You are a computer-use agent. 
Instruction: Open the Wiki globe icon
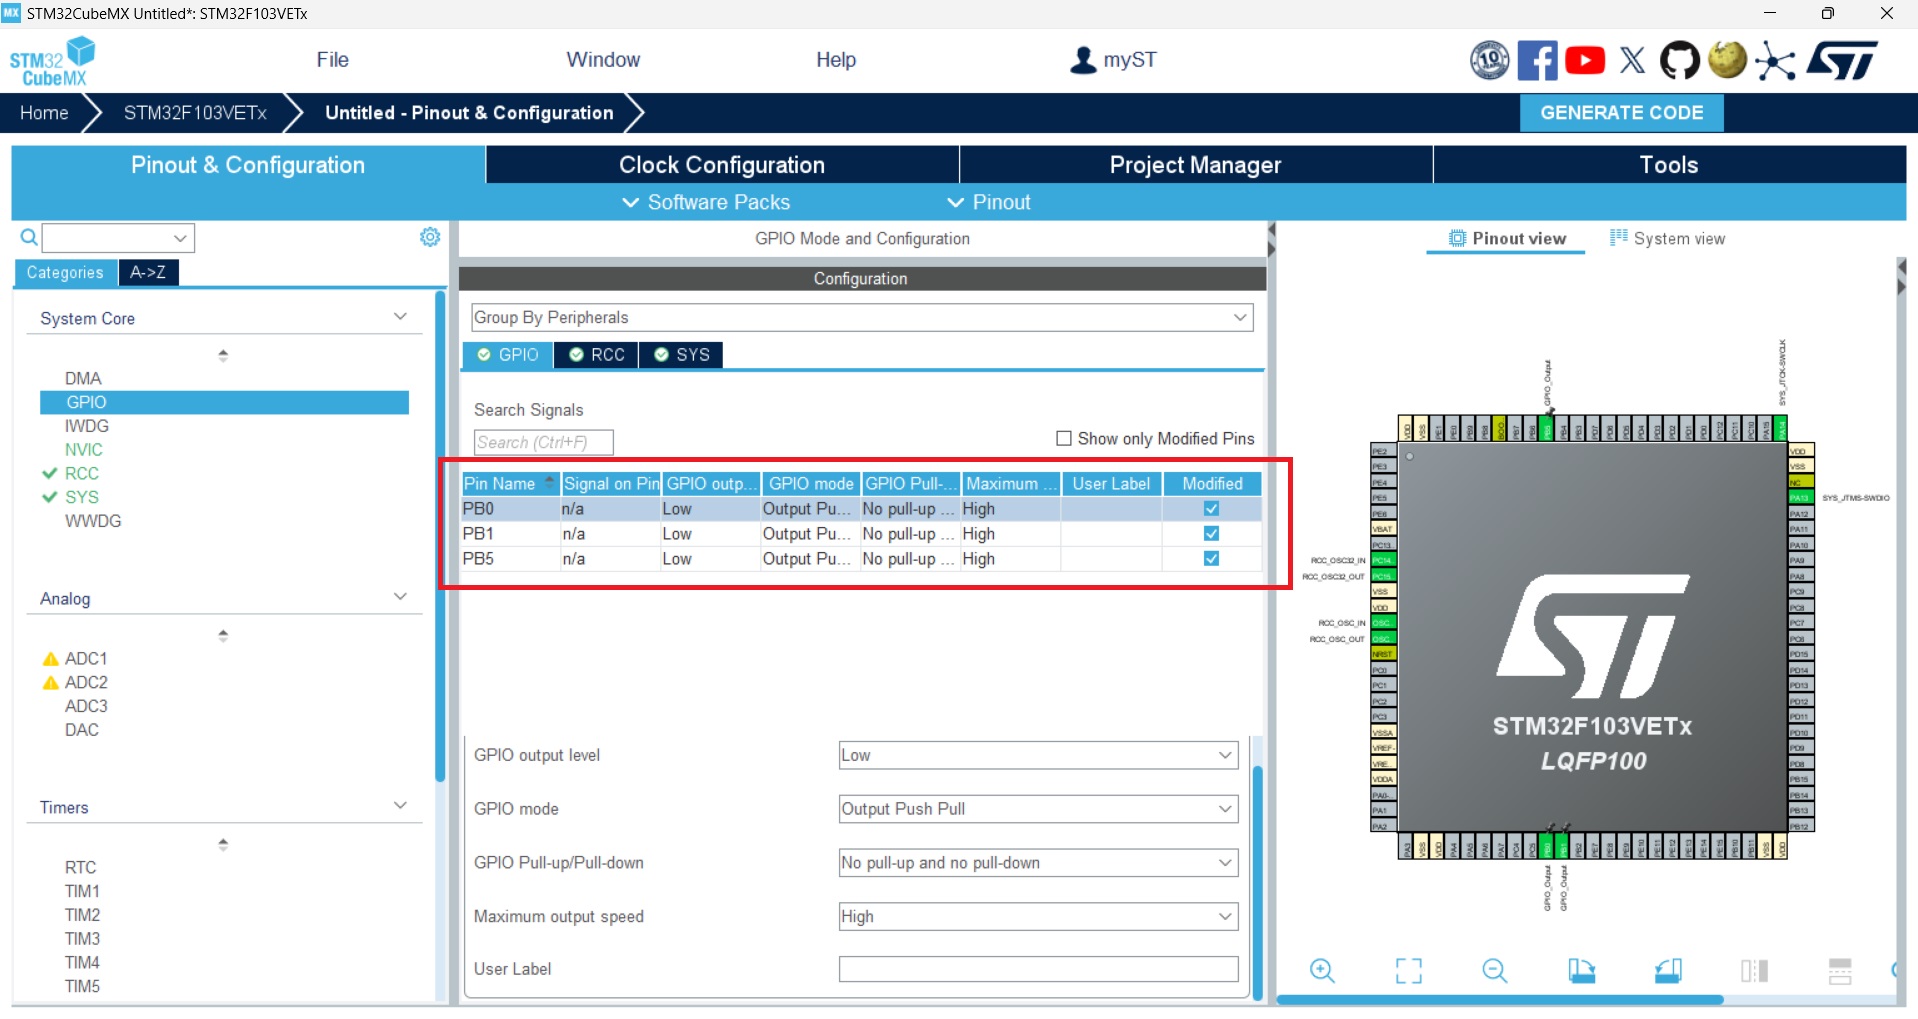pos(1727,59)
